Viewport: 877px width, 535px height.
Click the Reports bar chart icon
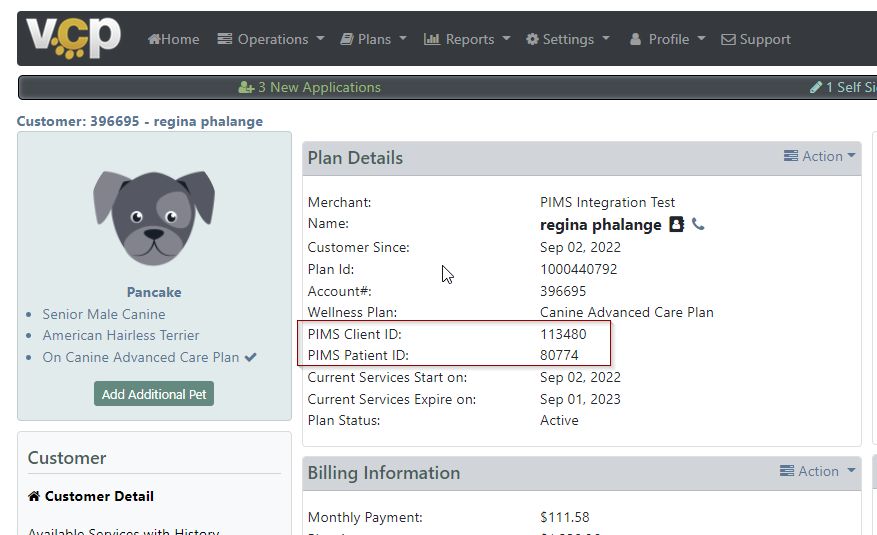click(432, 39)
